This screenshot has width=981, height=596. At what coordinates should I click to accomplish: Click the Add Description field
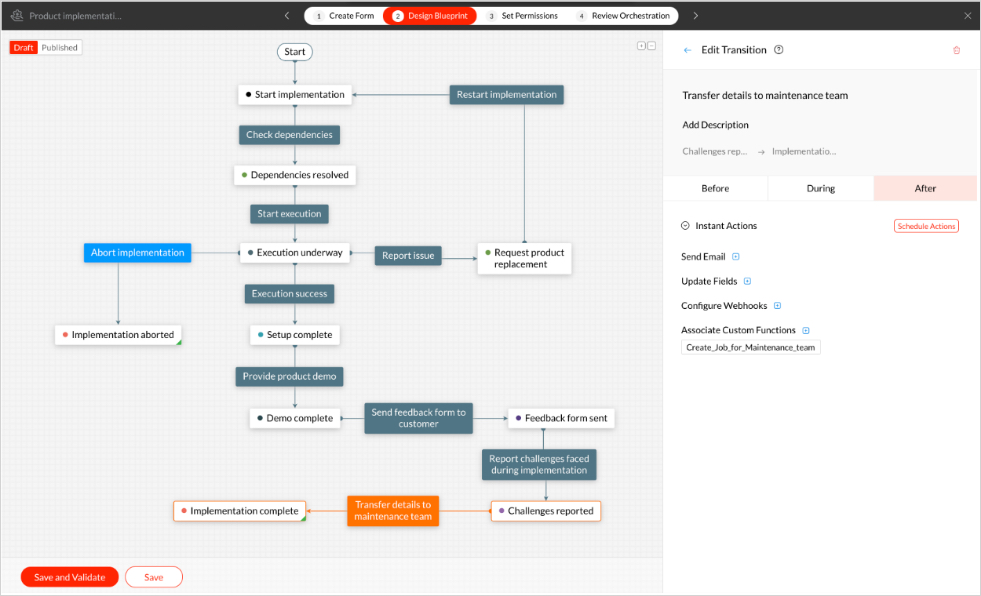pos(716,124)
